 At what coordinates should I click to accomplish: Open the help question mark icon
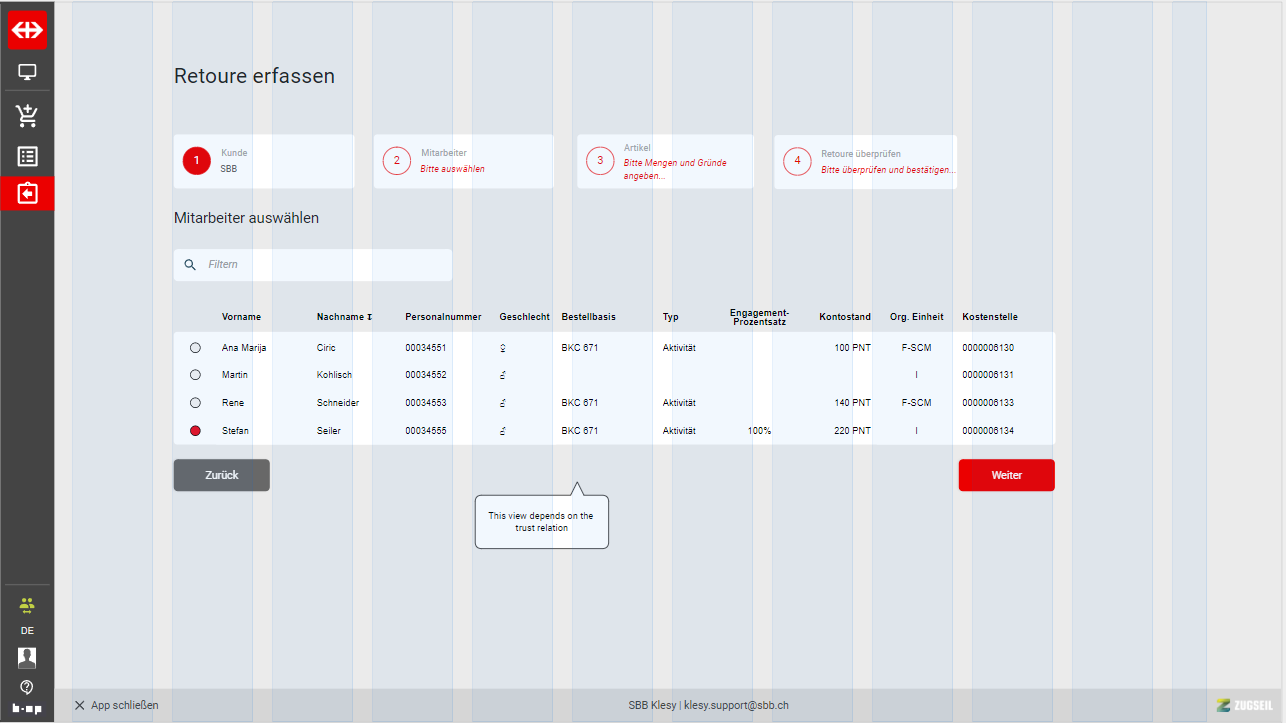(27, 687)
